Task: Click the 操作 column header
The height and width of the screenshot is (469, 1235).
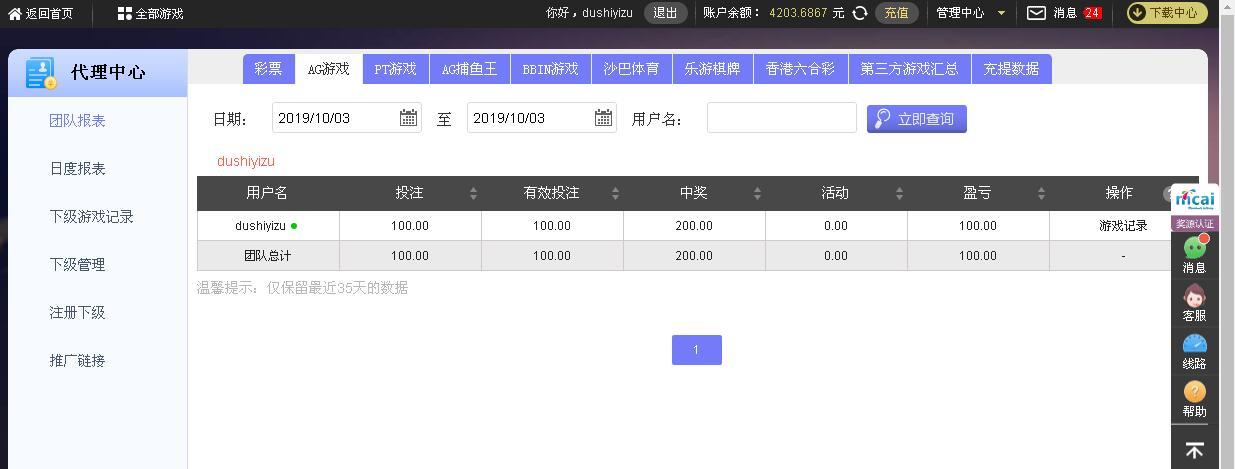Action: pyautogui.click(x=1119, y=193)
